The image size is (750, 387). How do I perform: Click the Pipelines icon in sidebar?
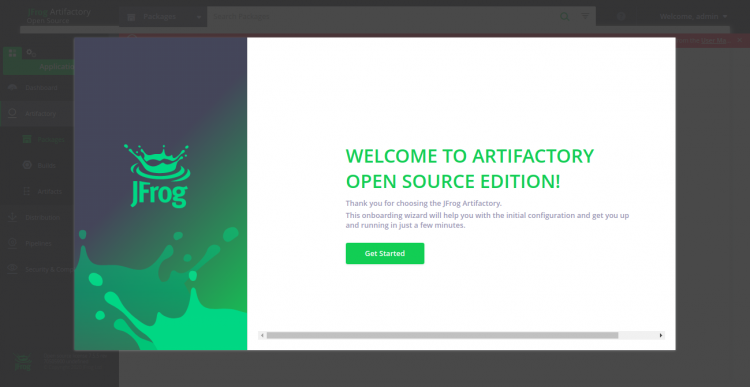coord(12,243)
